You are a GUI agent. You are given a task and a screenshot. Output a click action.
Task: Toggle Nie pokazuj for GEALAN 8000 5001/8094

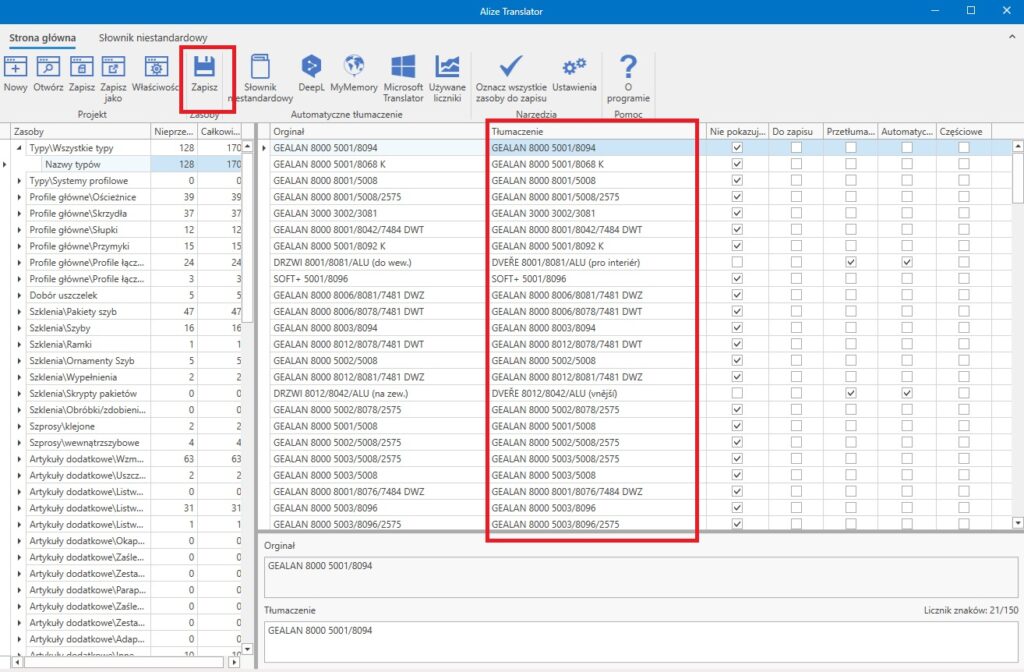coord(737,148)
